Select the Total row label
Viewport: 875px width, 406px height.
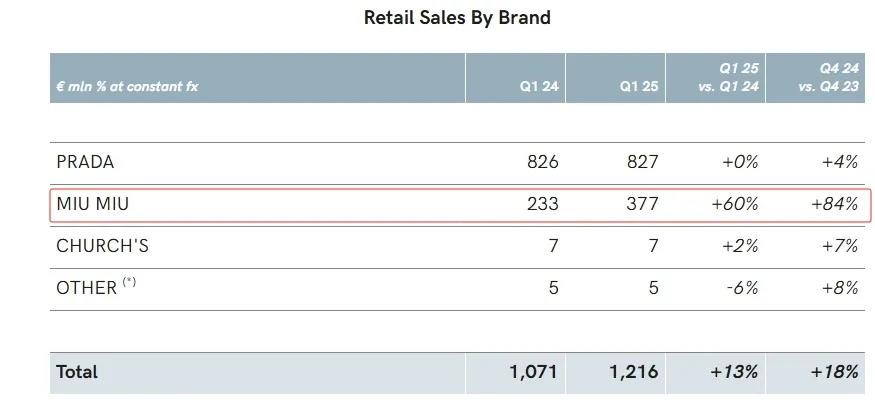(x=77, y=372)
